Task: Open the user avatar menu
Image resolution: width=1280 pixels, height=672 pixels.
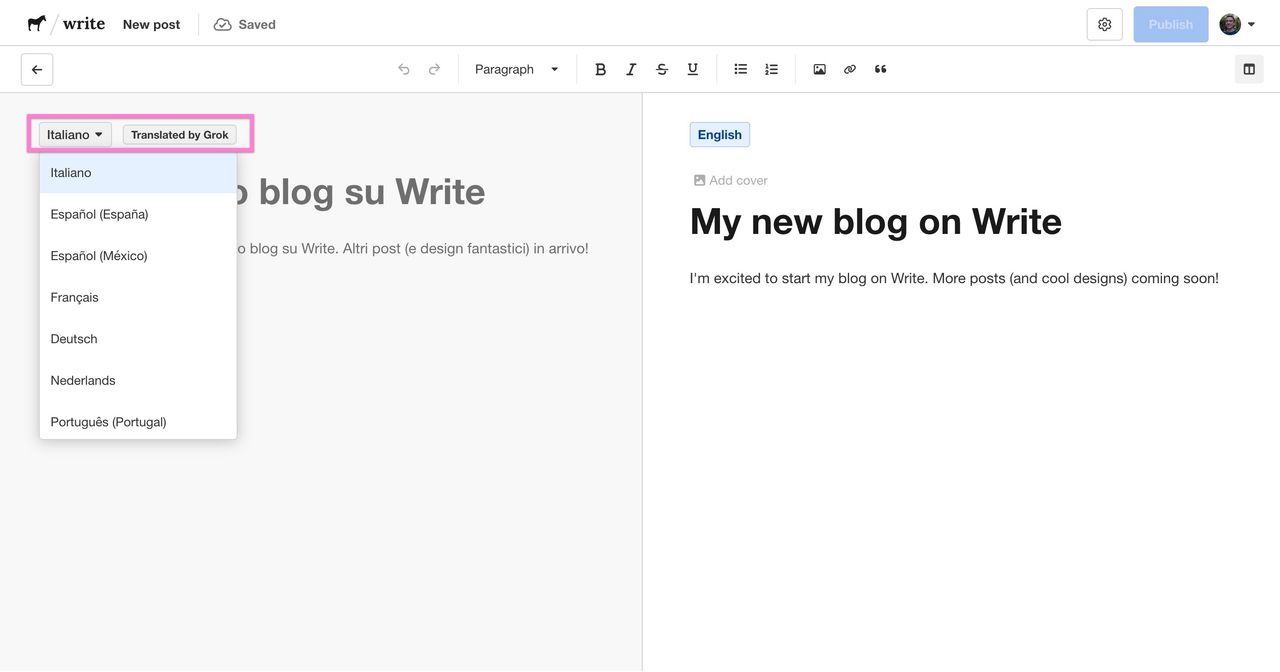Action: 1237,24
